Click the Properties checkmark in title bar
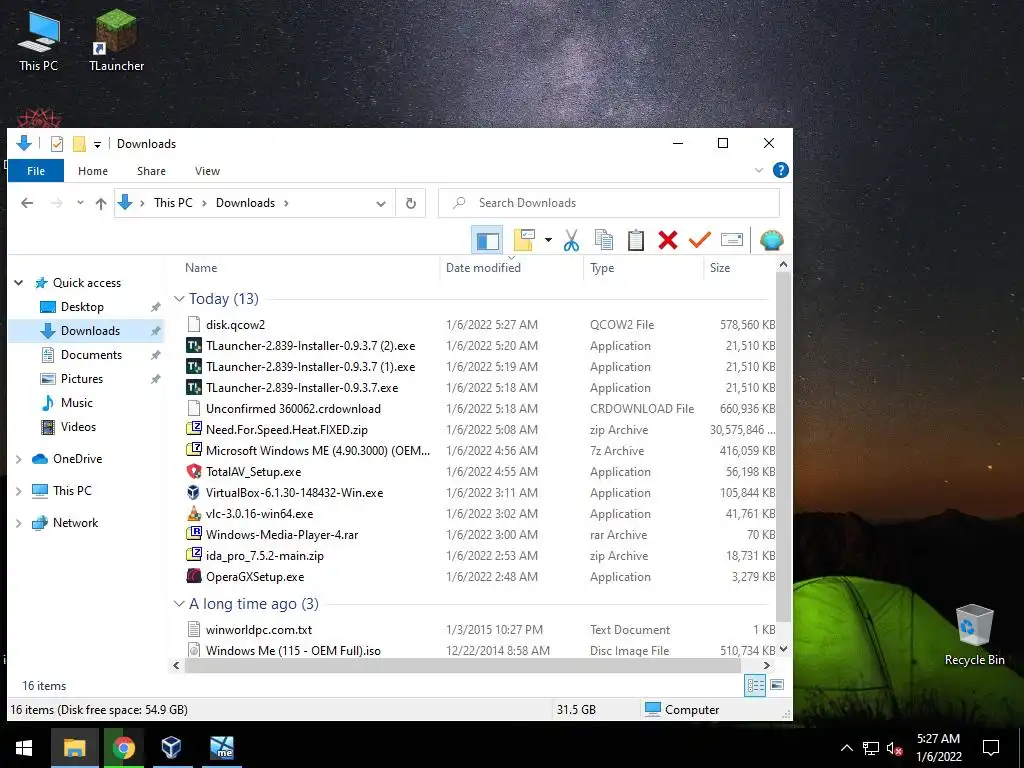 57,144
